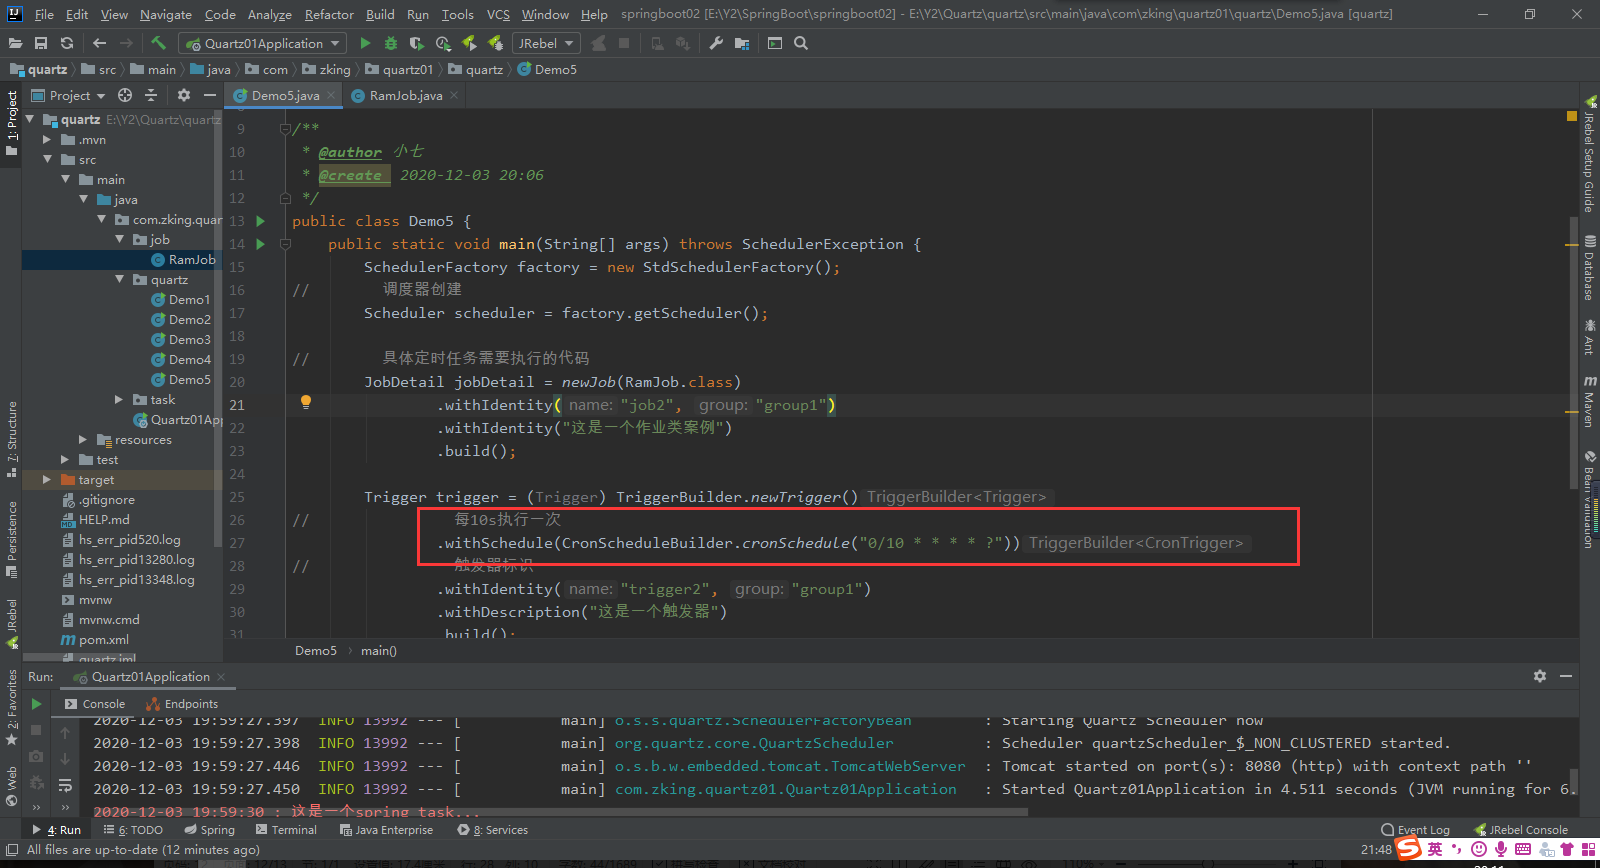Click the Synchronize refresh icon in toolbar
The image size is (1600, 868).
pyautogui.click(x=67, y=43)
